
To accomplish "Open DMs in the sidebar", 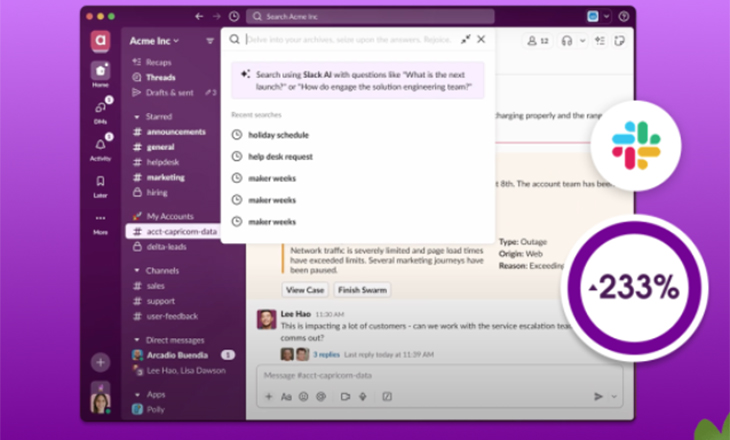I will point(101,111).
